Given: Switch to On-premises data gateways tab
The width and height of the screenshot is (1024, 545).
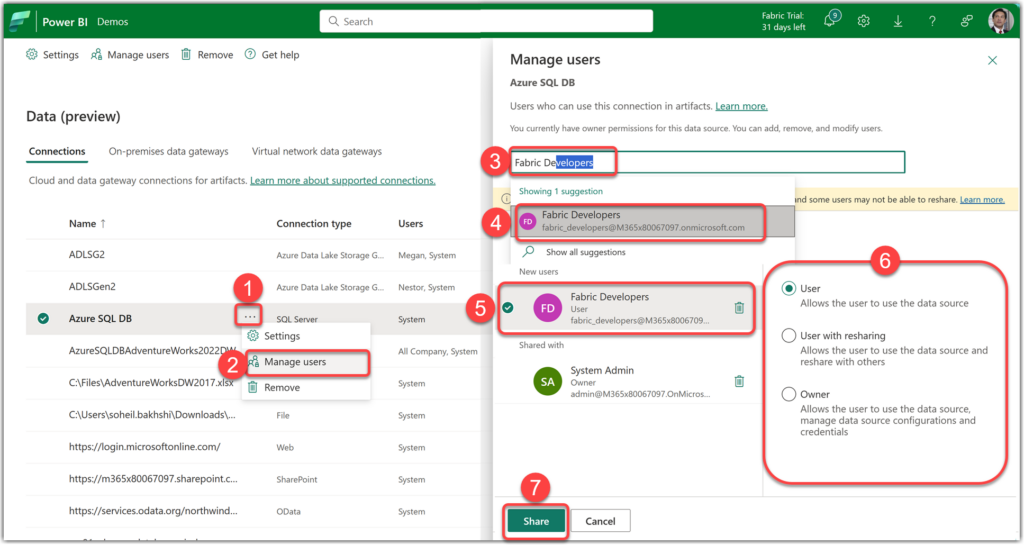Looking at the screenshot, I should coord(168,151).
